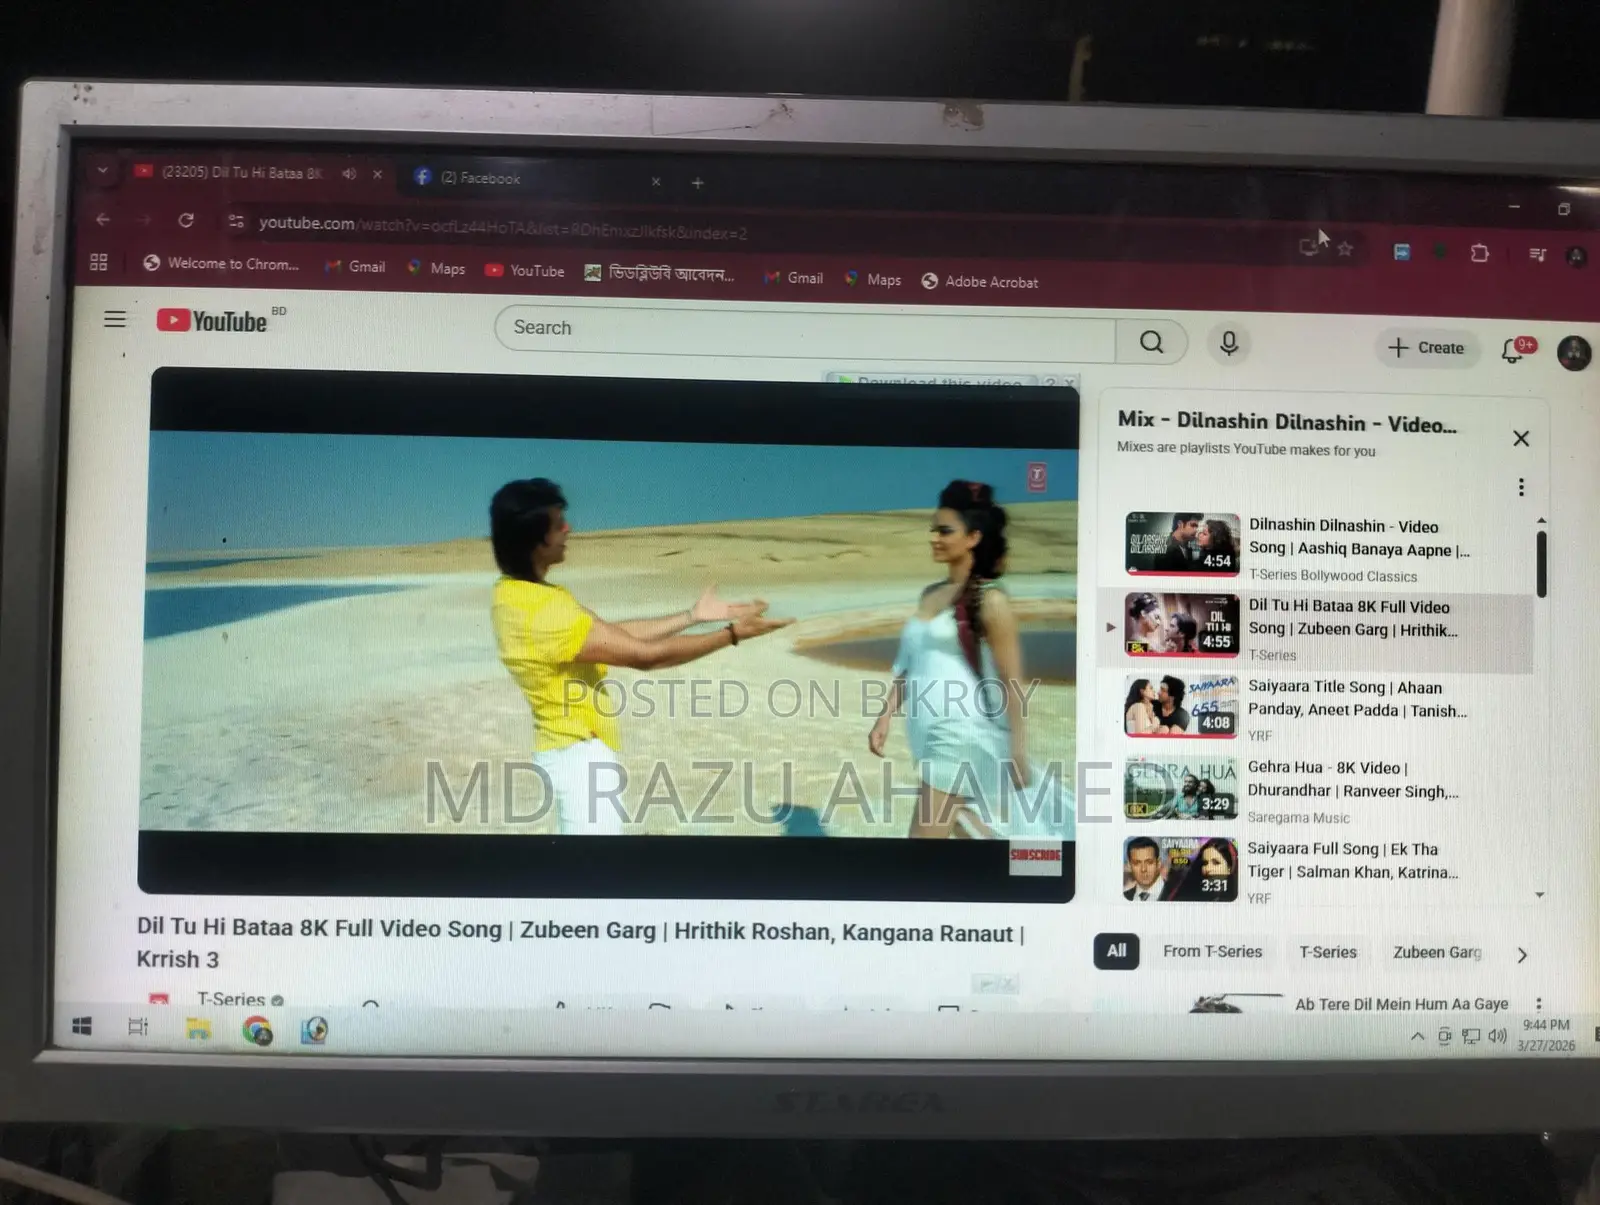The width and height of the screenshot is (1600, 1205).
Task: Open Gehra Hua 8K Video title
Action: (1353, 779)
